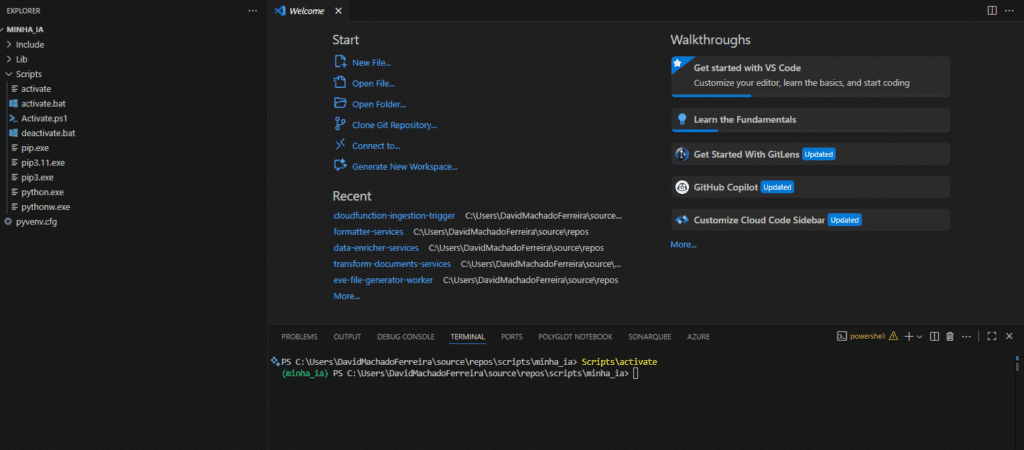Maximize the terminal panel size
This screenshot has width=1024, height=450.
tap(991, 337)
